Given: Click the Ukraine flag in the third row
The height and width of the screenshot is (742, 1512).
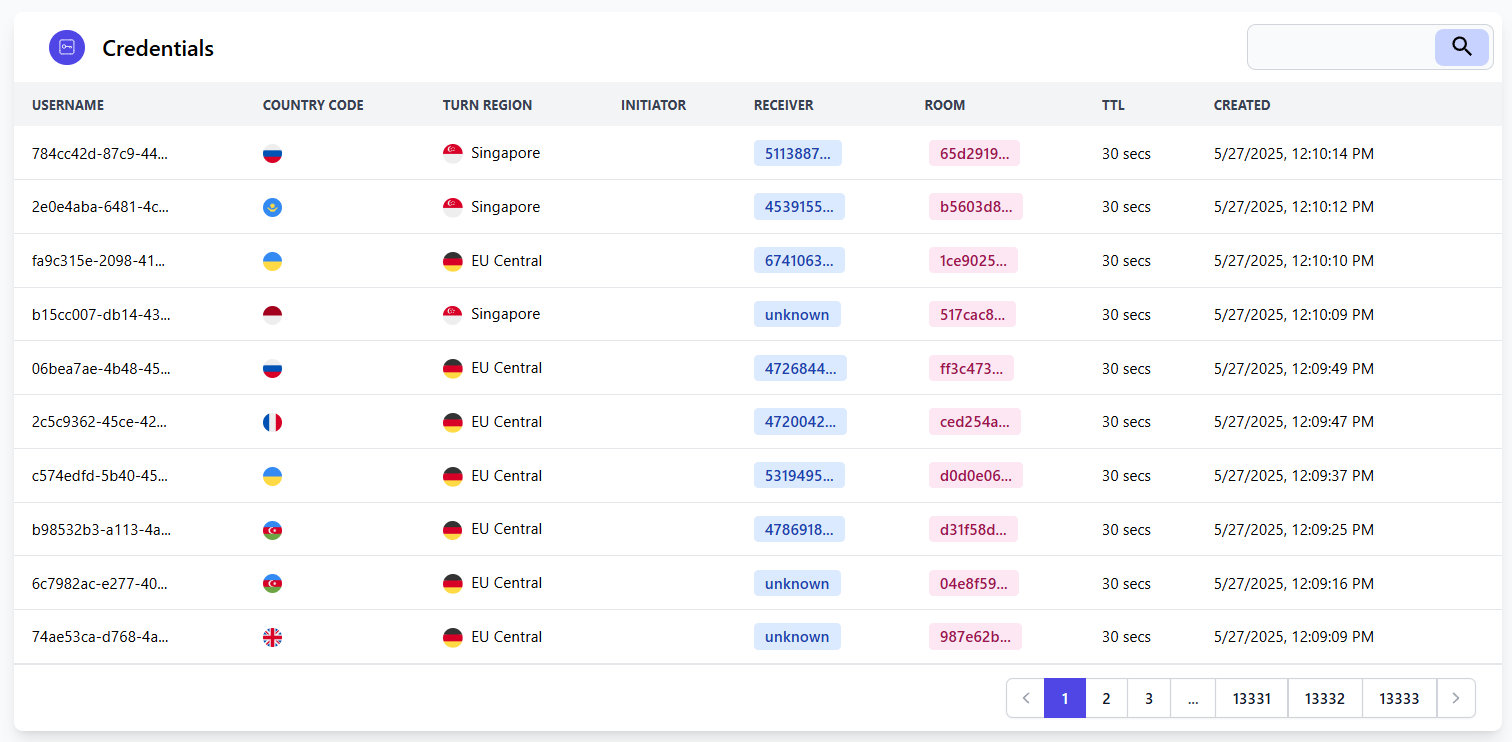Looking at the screenshot, I should point(272,261).
